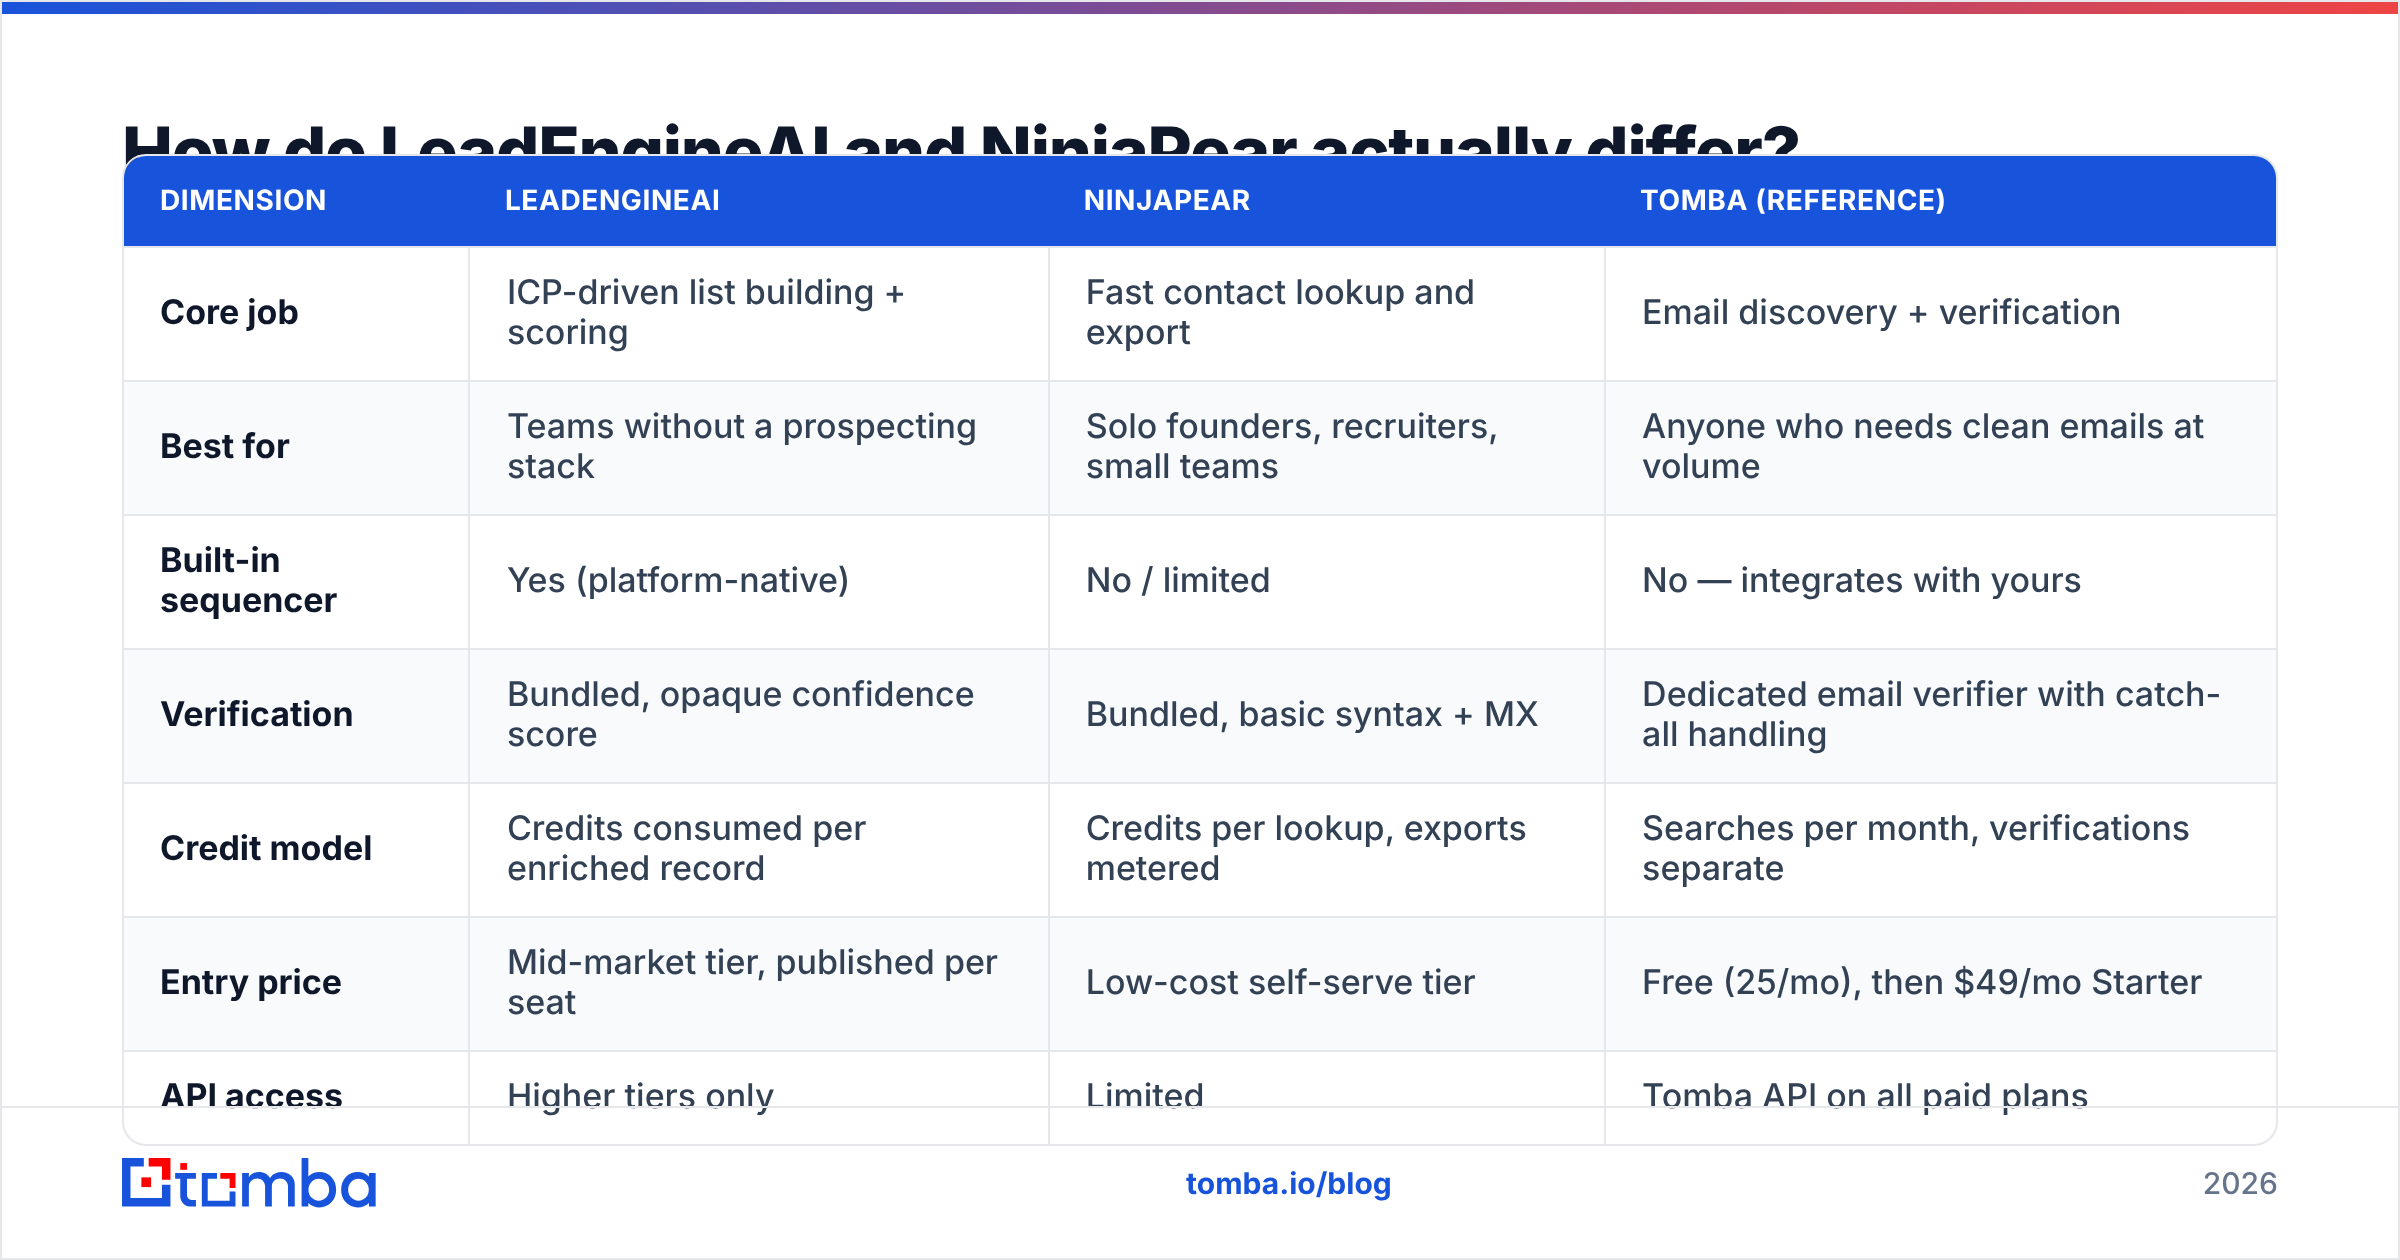Click the Tomba logo
2400x1260 pixels.
(249, 1183)
